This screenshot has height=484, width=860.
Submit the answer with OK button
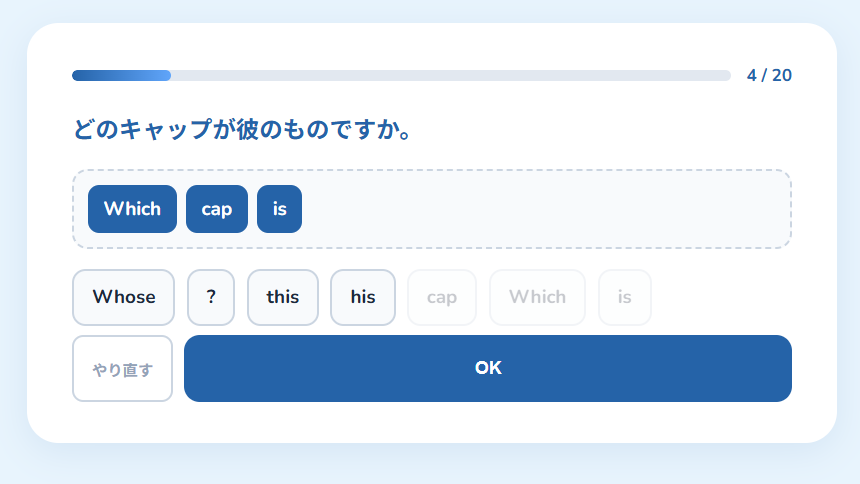(488, 368)
